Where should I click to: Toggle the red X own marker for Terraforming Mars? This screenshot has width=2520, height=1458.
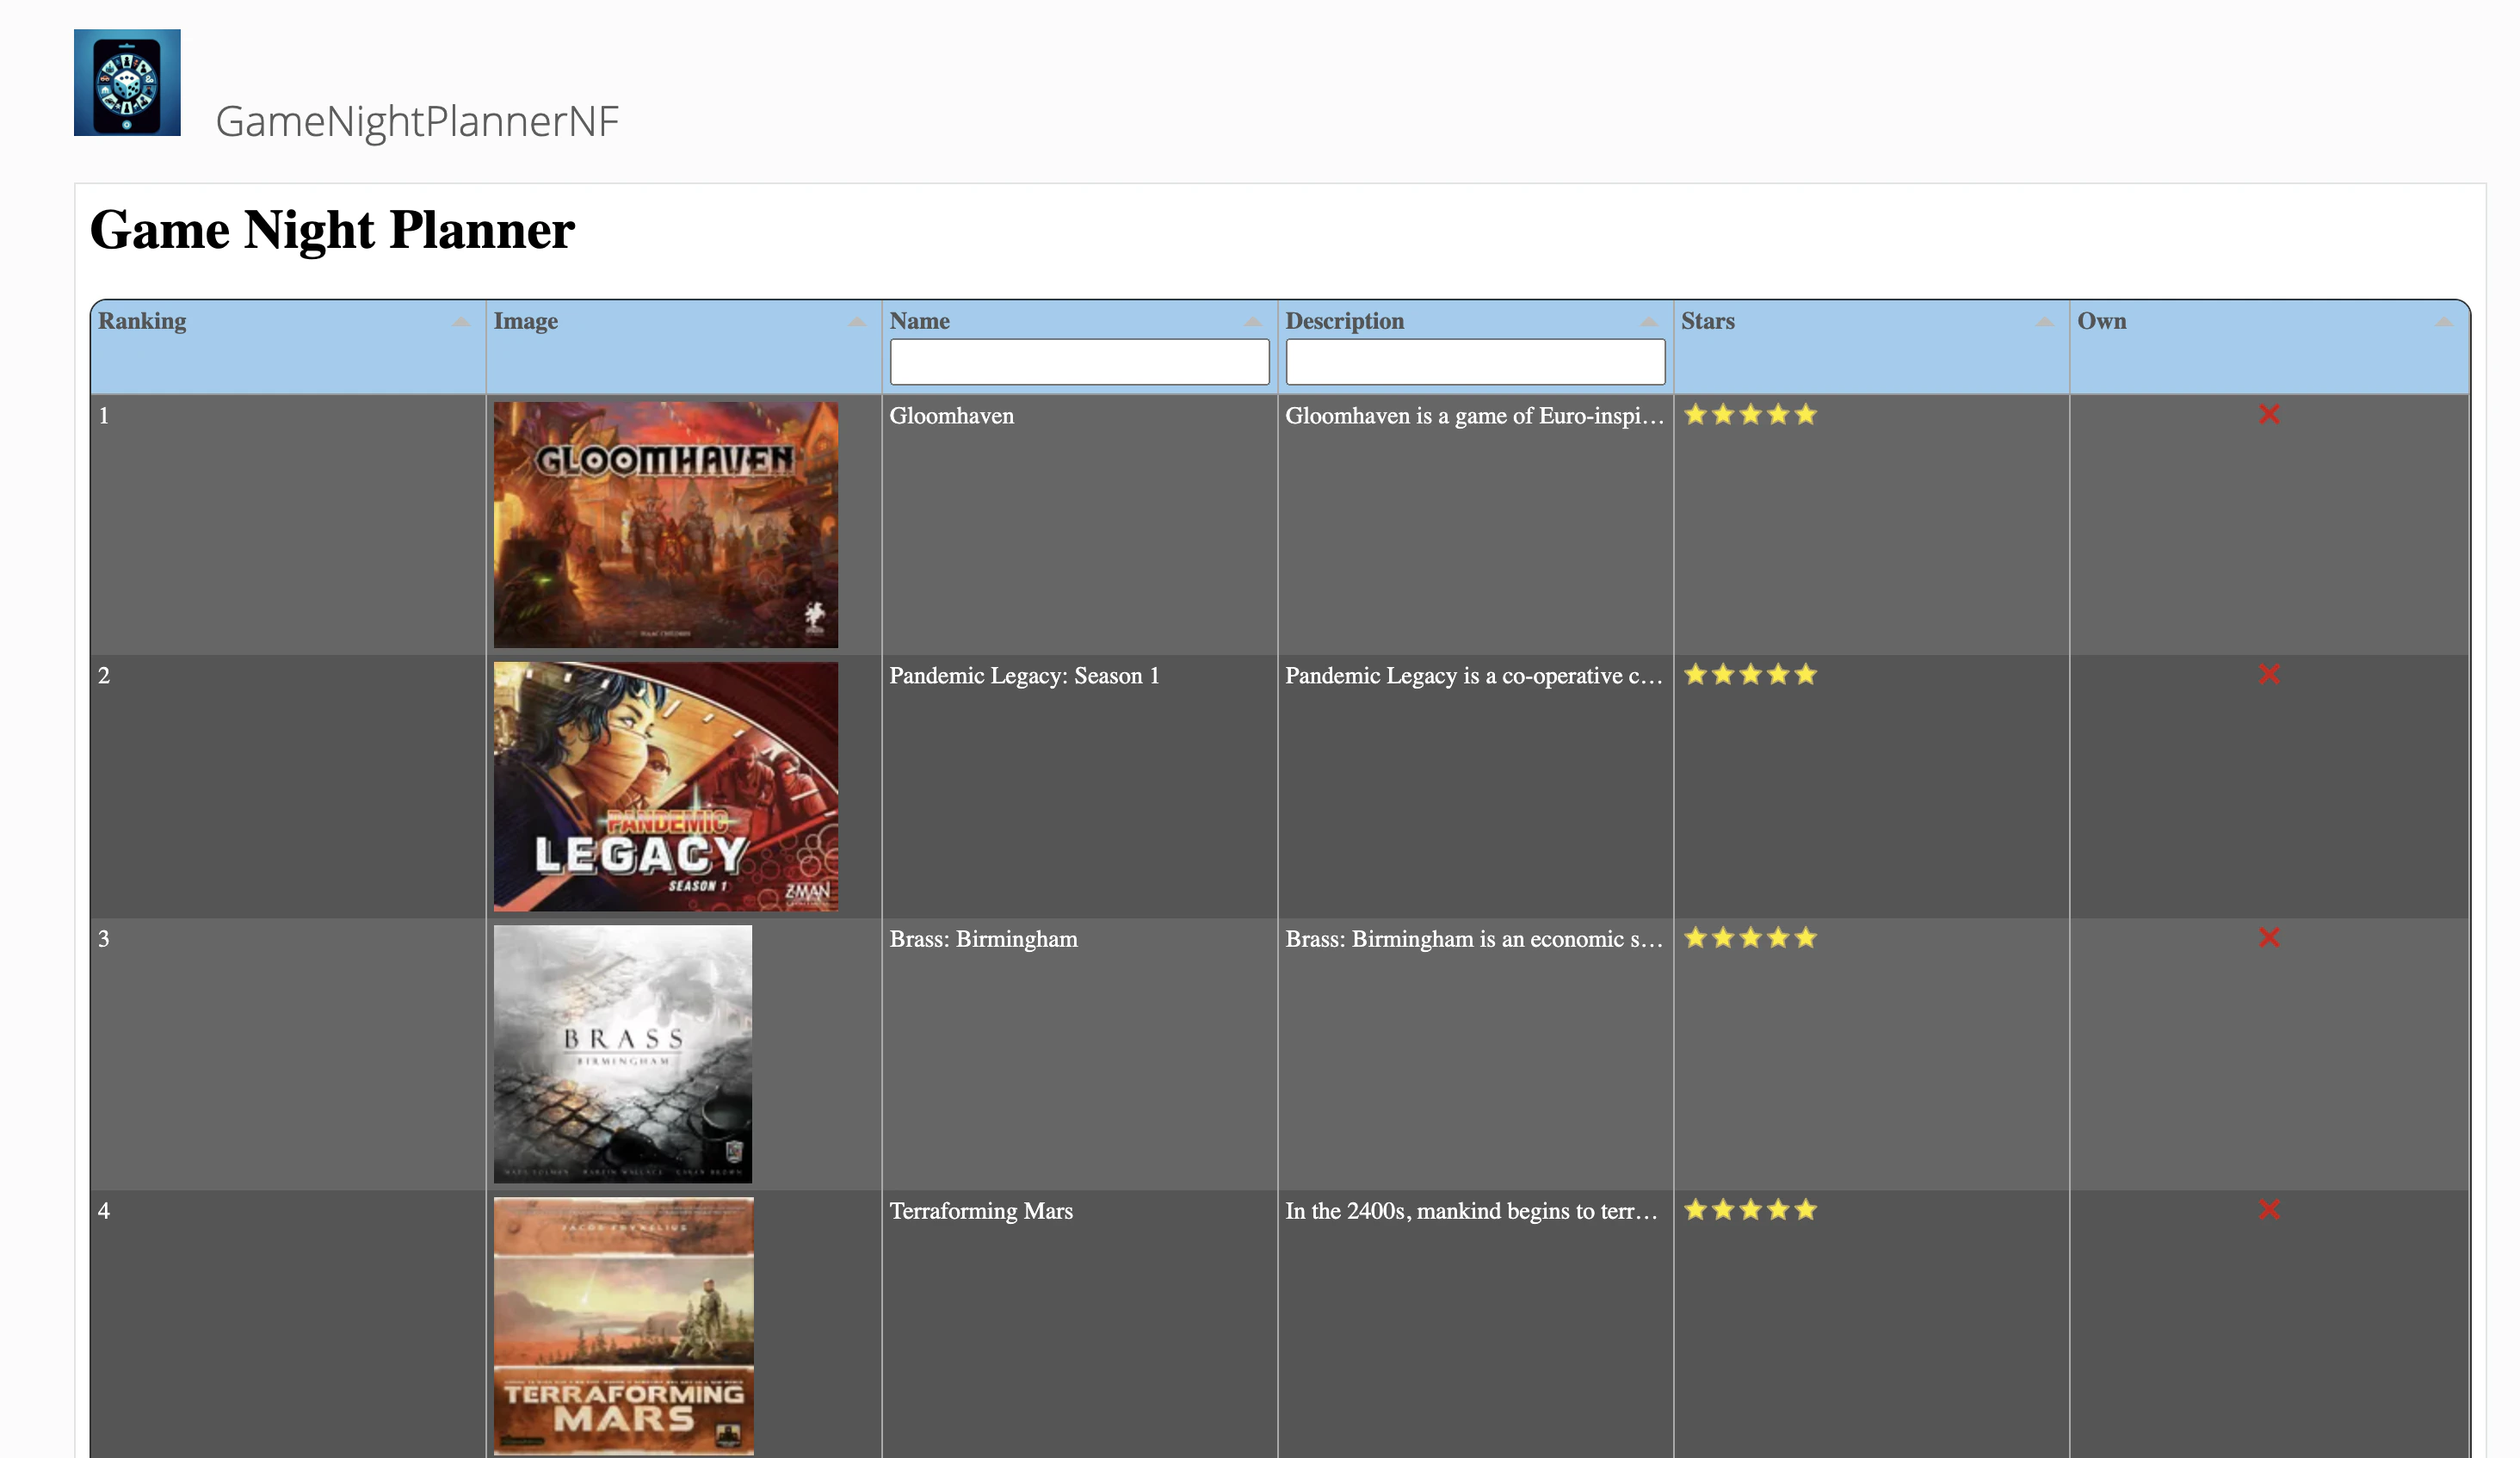point(2269,1209)
